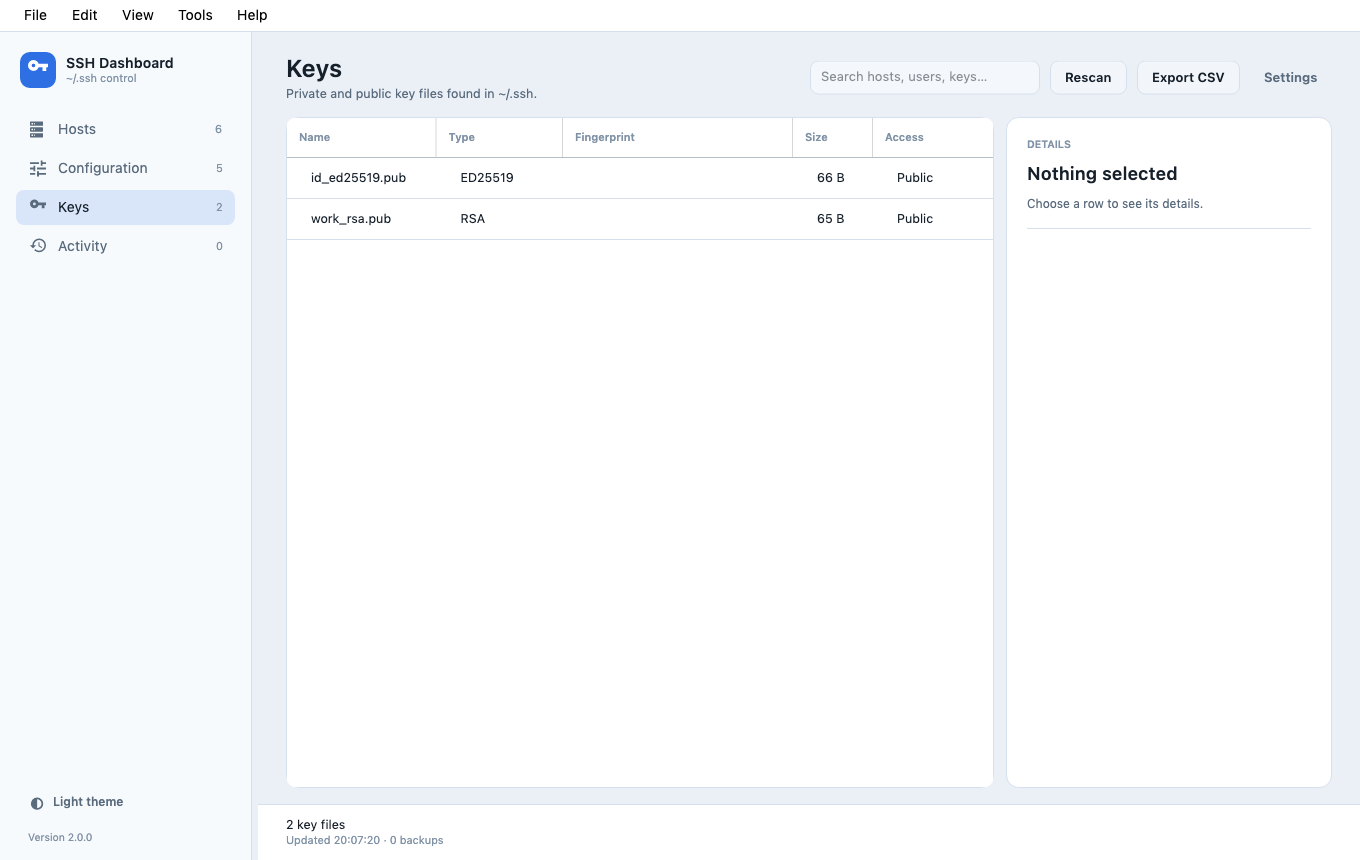Click the '2 key files' status text
Viewport: 1360px width, 860px height.
tap(316, 825)
